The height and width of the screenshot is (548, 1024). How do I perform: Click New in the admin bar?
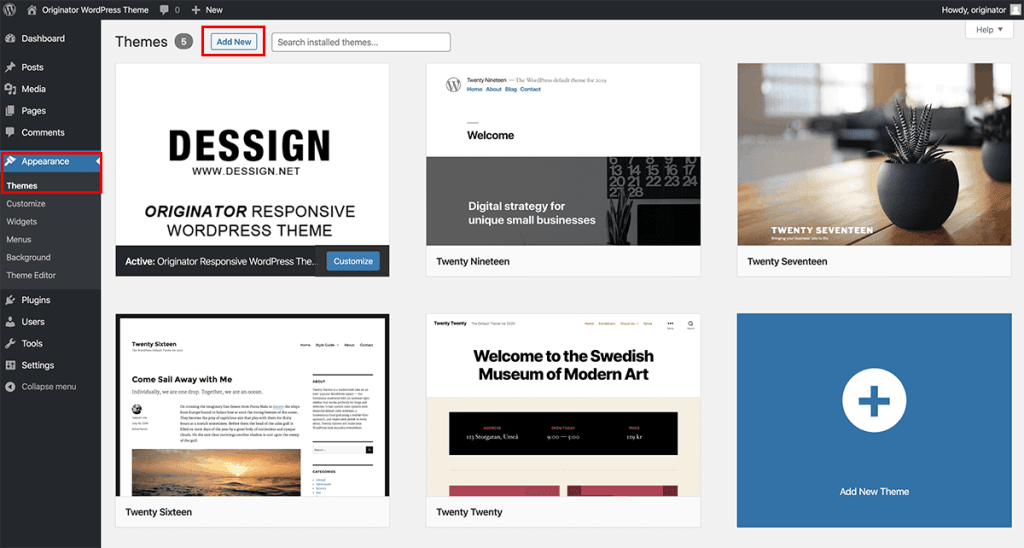(214, 10)
